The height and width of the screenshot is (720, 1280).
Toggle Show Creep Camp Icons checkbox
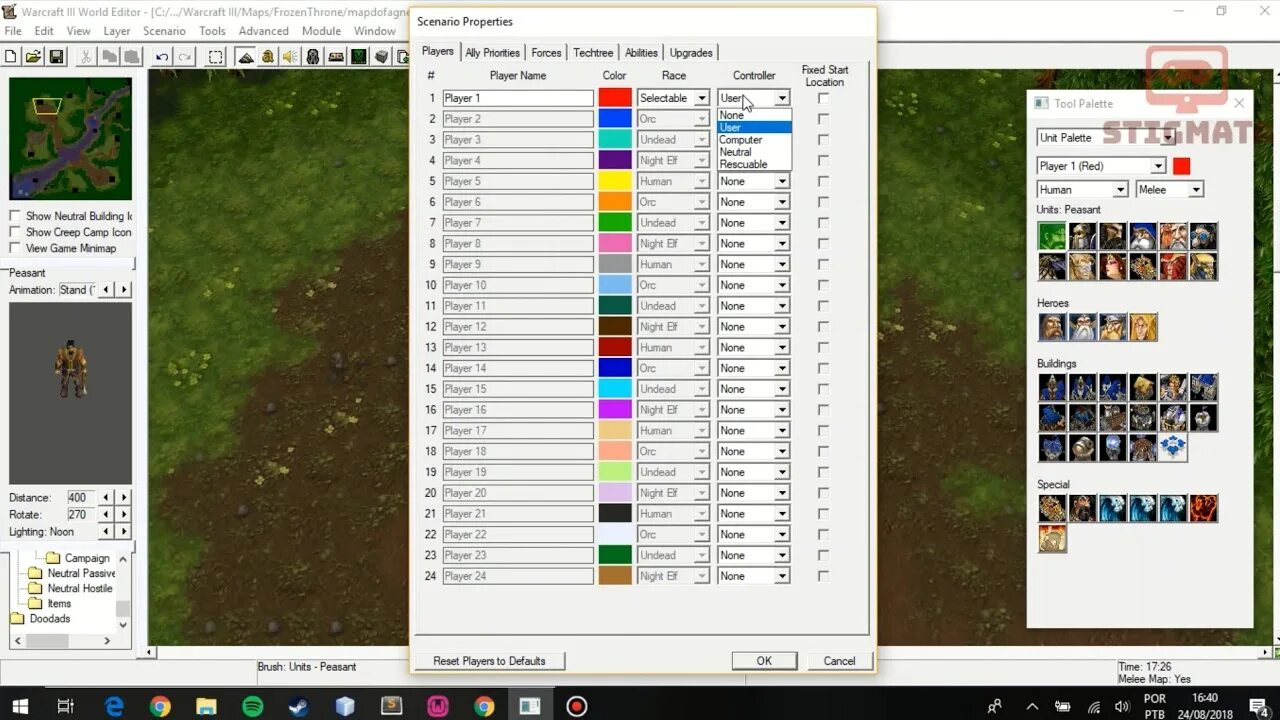click(15, 232)
